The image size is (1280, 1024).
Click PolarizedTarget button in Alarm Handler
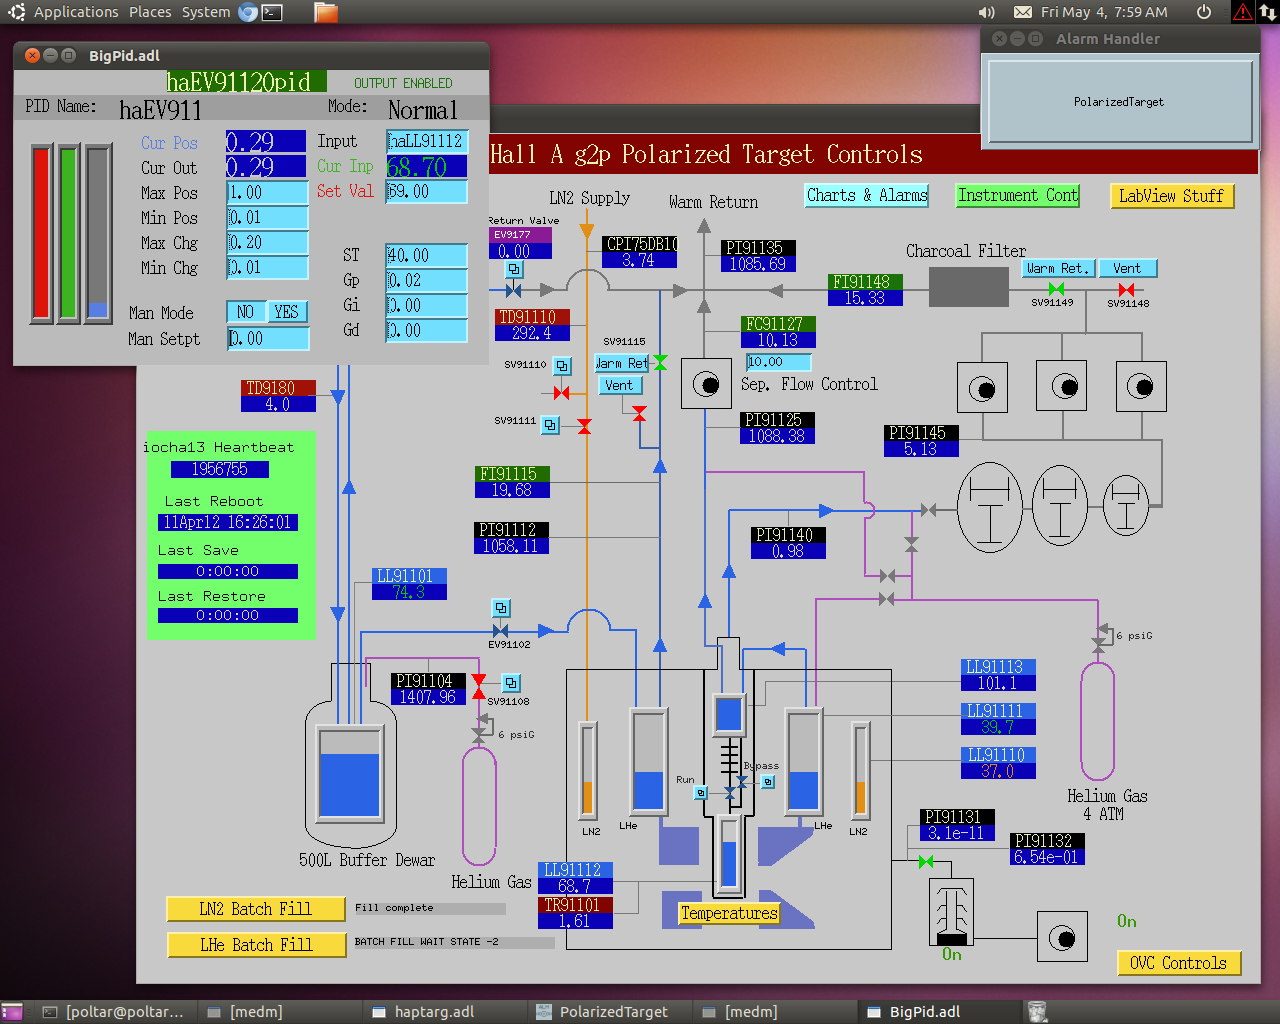pyautogui.click(x=1119, y=101)
